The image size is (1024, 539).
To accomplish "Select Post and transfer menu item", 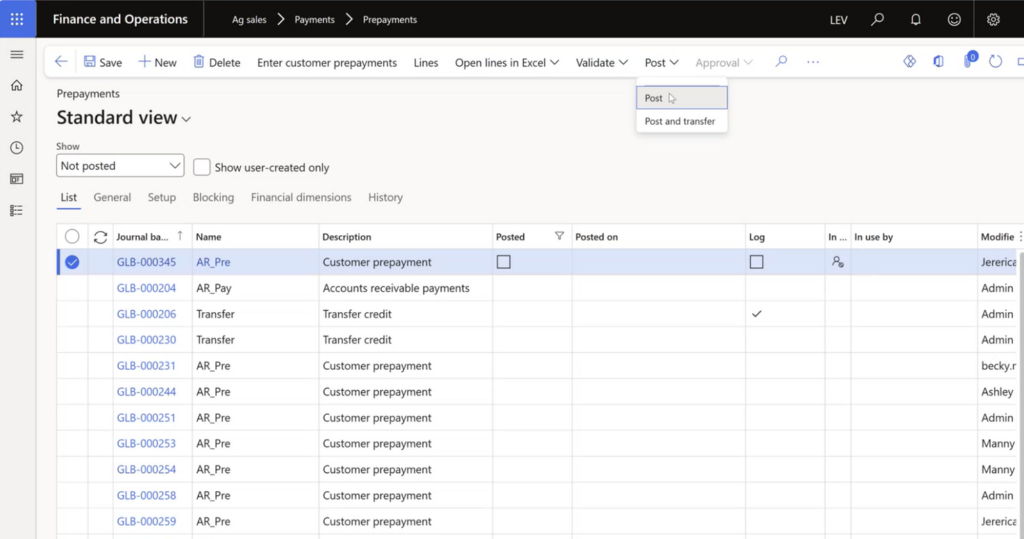I will point(680,122).
